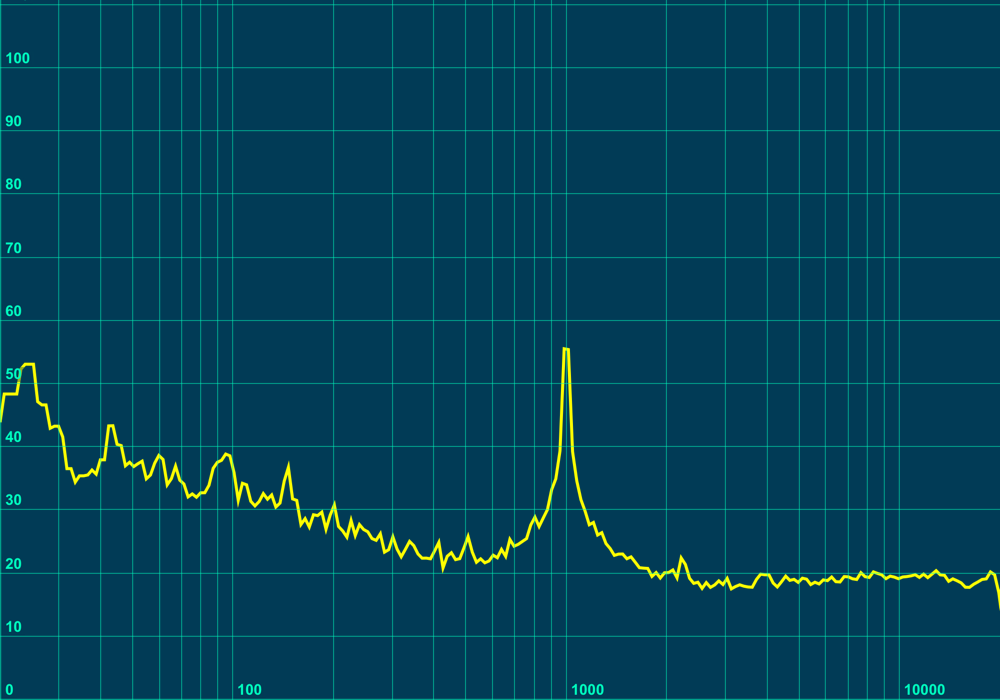Select the 100 label on the frequency axis
The height and width of the screenshot is (700, 1000).
point(249,688)
